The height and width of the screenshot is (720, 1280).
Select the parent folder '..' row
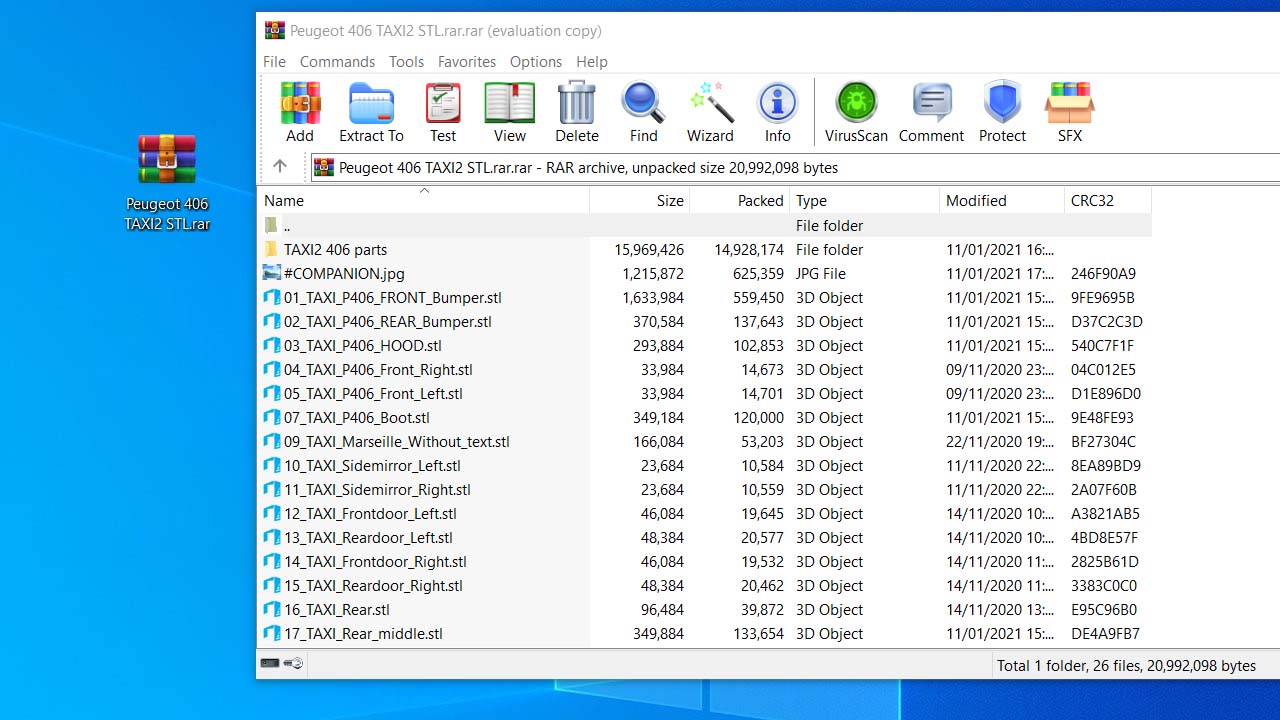tap(705, 225)
